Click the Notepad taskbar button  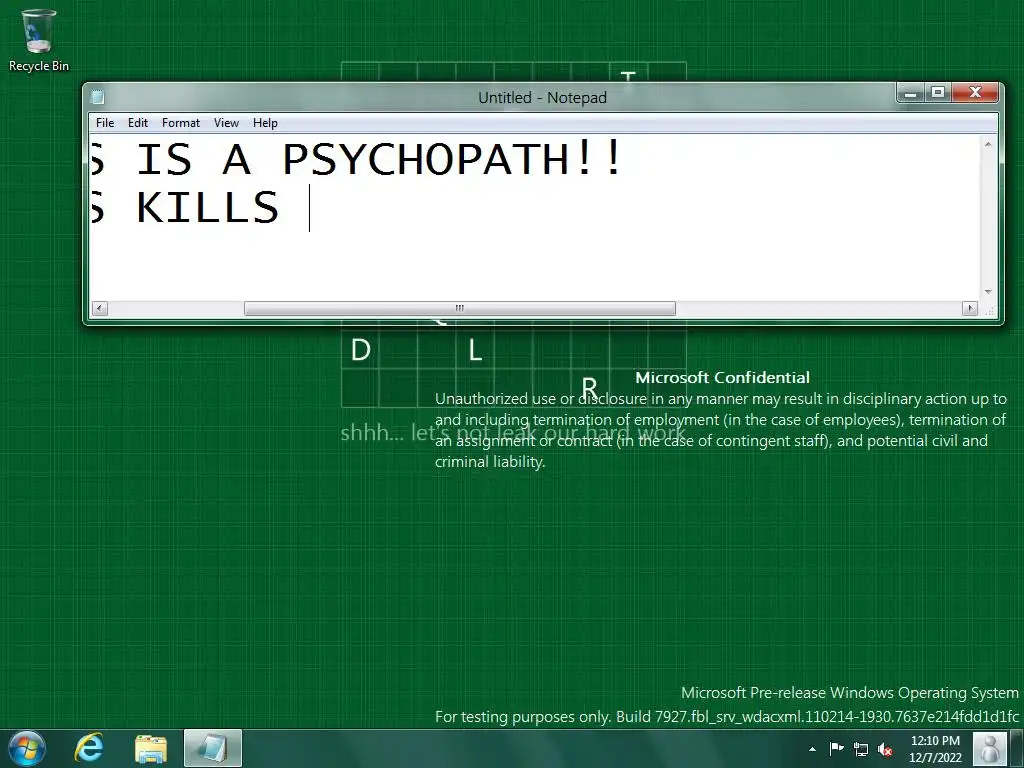(213, 748)
